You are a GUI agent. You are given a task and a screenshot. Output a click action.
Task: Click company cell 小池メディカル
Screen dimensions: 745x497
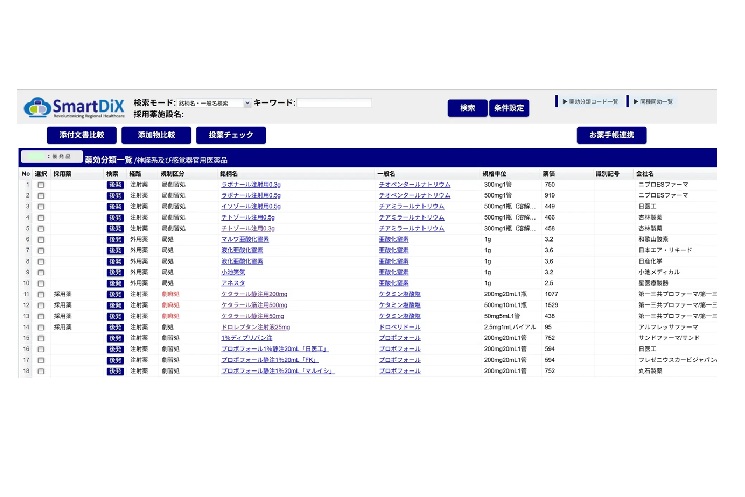659,272
